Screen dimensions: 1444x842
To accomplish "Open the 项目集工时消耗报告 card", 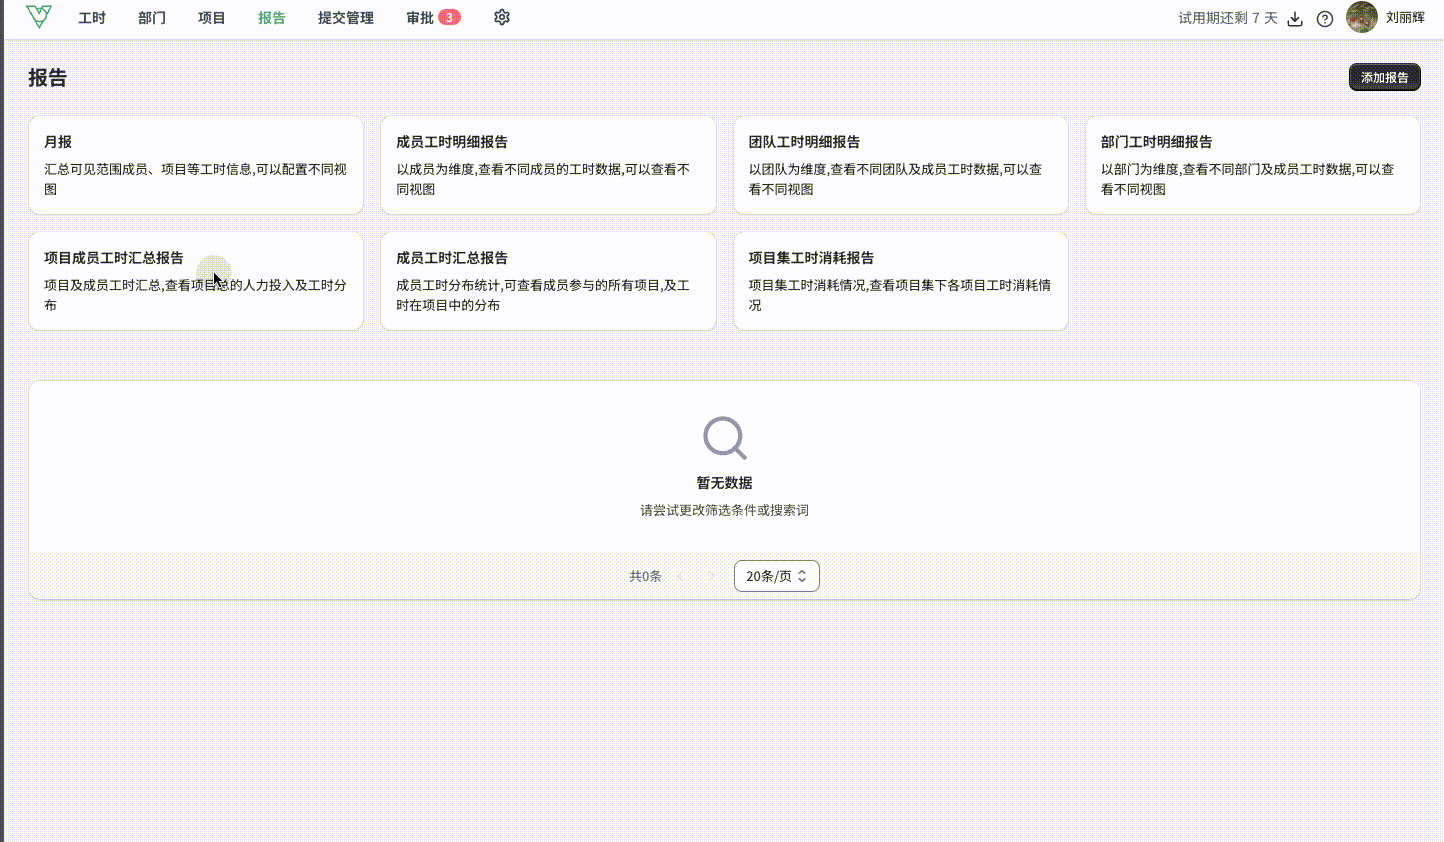I will [900, 281].
